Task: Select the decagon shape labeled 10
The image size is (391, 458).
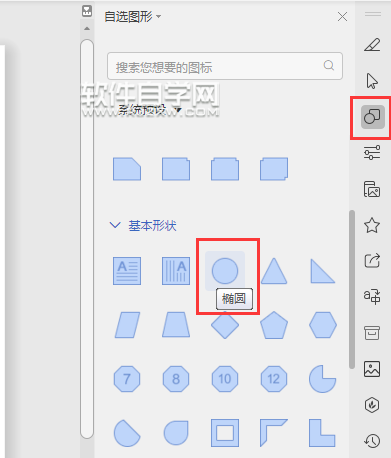Action: click(x=225, y=379)
